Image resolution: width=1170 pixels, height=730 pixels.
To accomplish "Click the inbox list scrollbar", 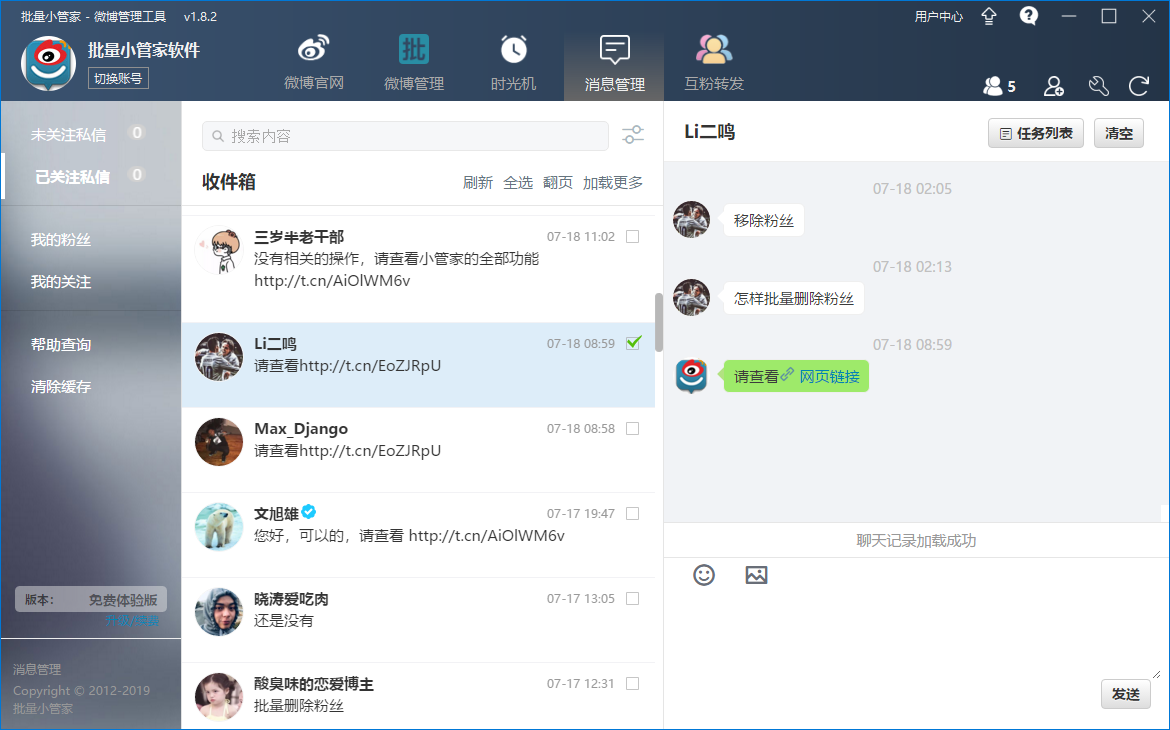I will [658, 322].
